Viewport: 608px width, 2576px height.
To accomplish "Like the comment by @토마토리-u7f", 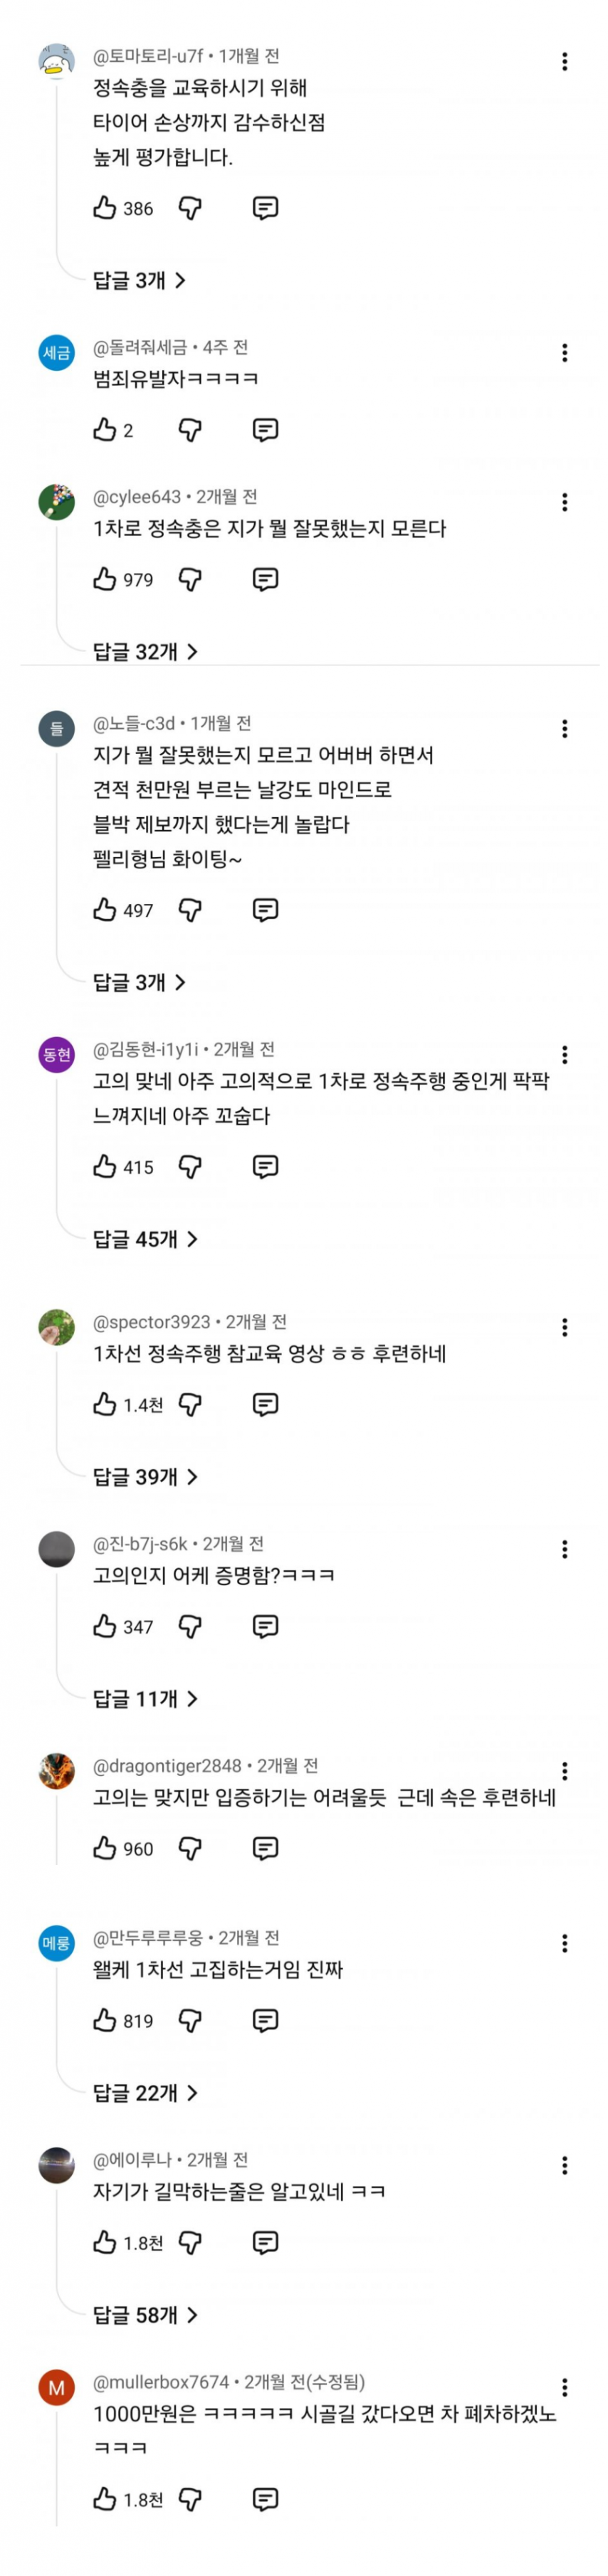I will pos(105,208).
